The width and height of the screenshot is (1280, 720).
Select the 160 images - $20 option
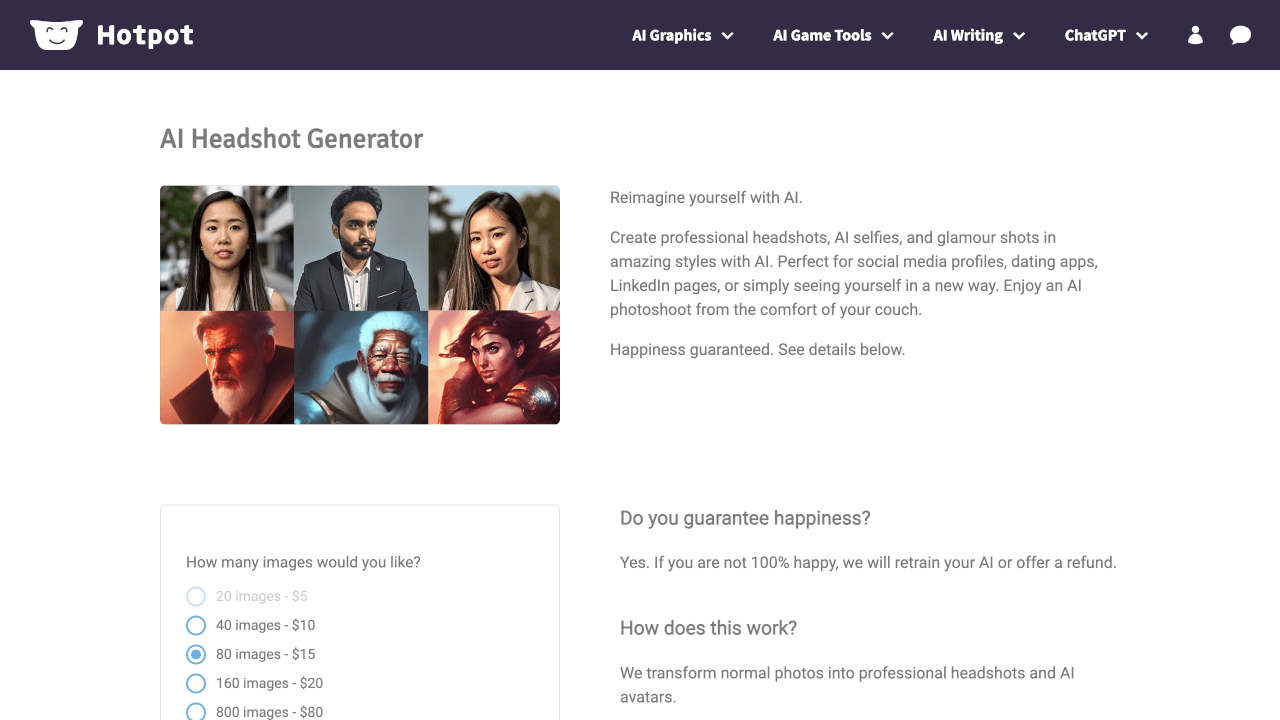click(196, 683)
